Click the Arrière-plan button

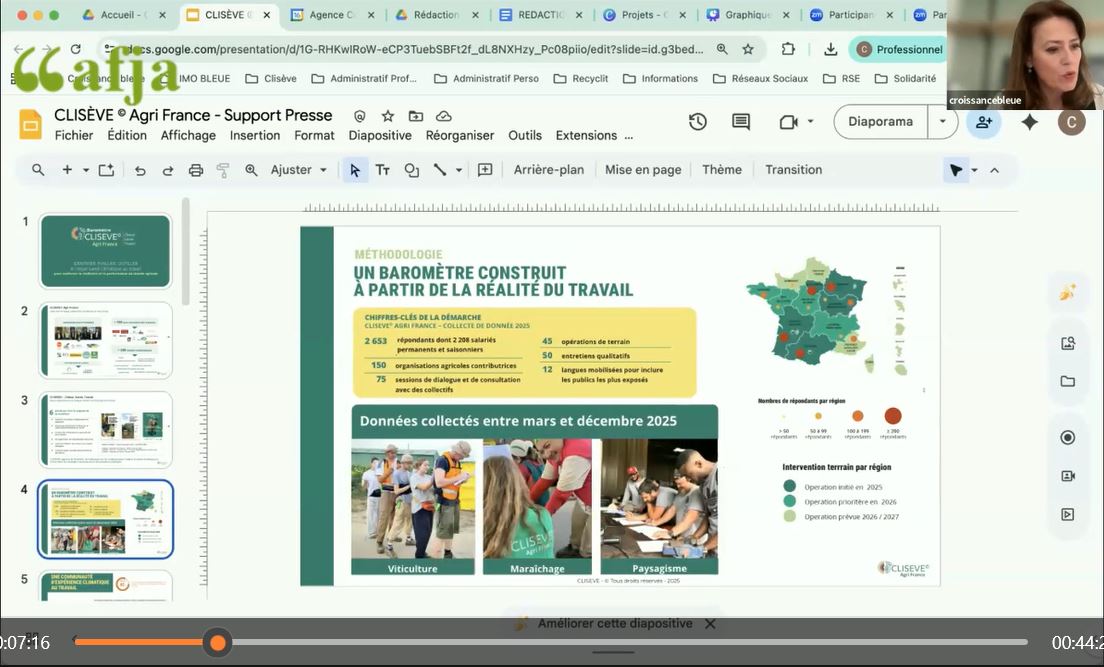point(548,170)
